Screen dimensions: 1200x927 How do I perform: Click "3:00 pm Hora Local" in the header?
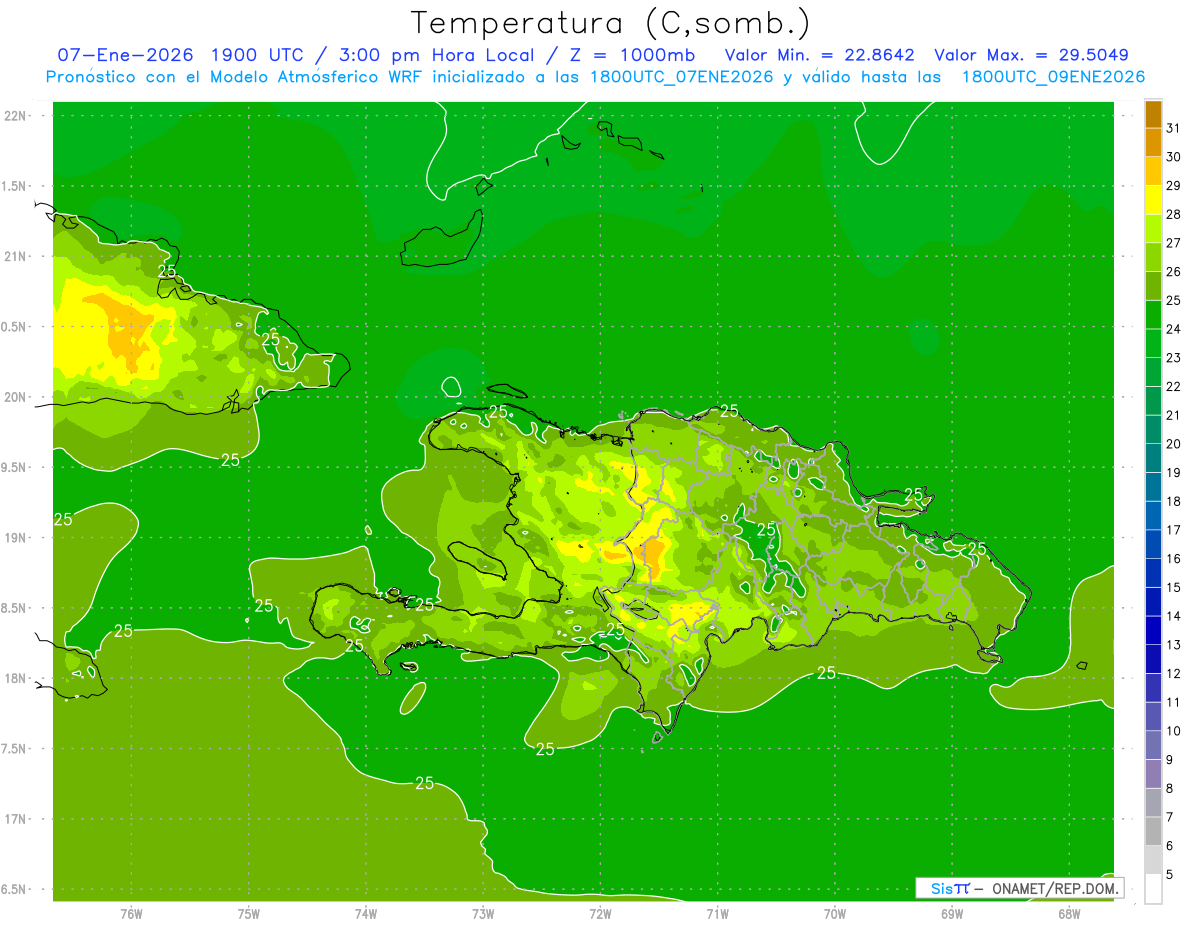click(x=446, y=55)
